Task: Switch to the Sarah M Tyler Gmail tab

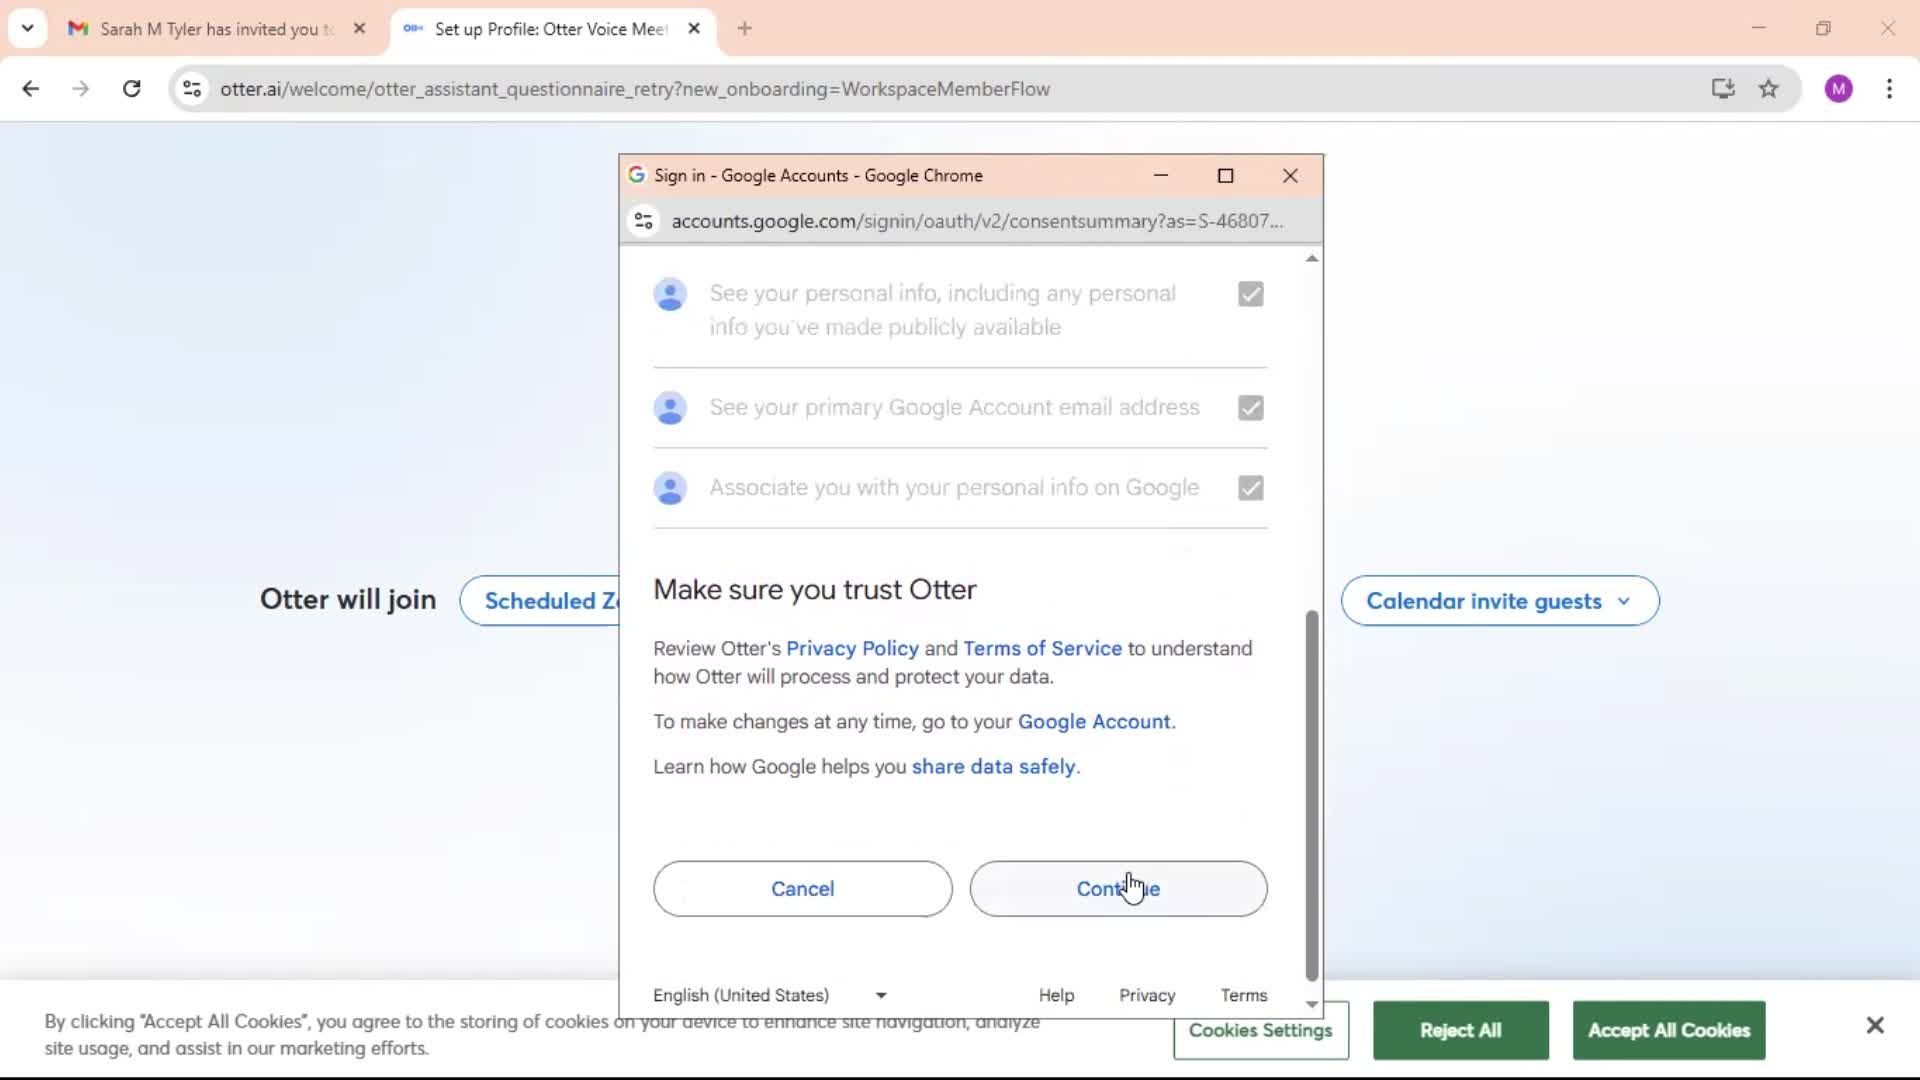Action: point(217,29)
